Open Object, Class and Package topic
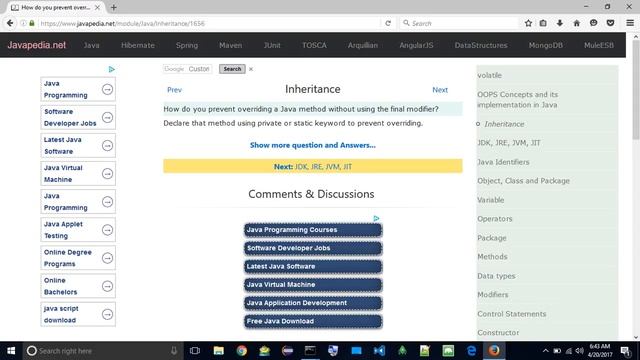This screenshot has height=360, width=640. (x=523, y=181)
